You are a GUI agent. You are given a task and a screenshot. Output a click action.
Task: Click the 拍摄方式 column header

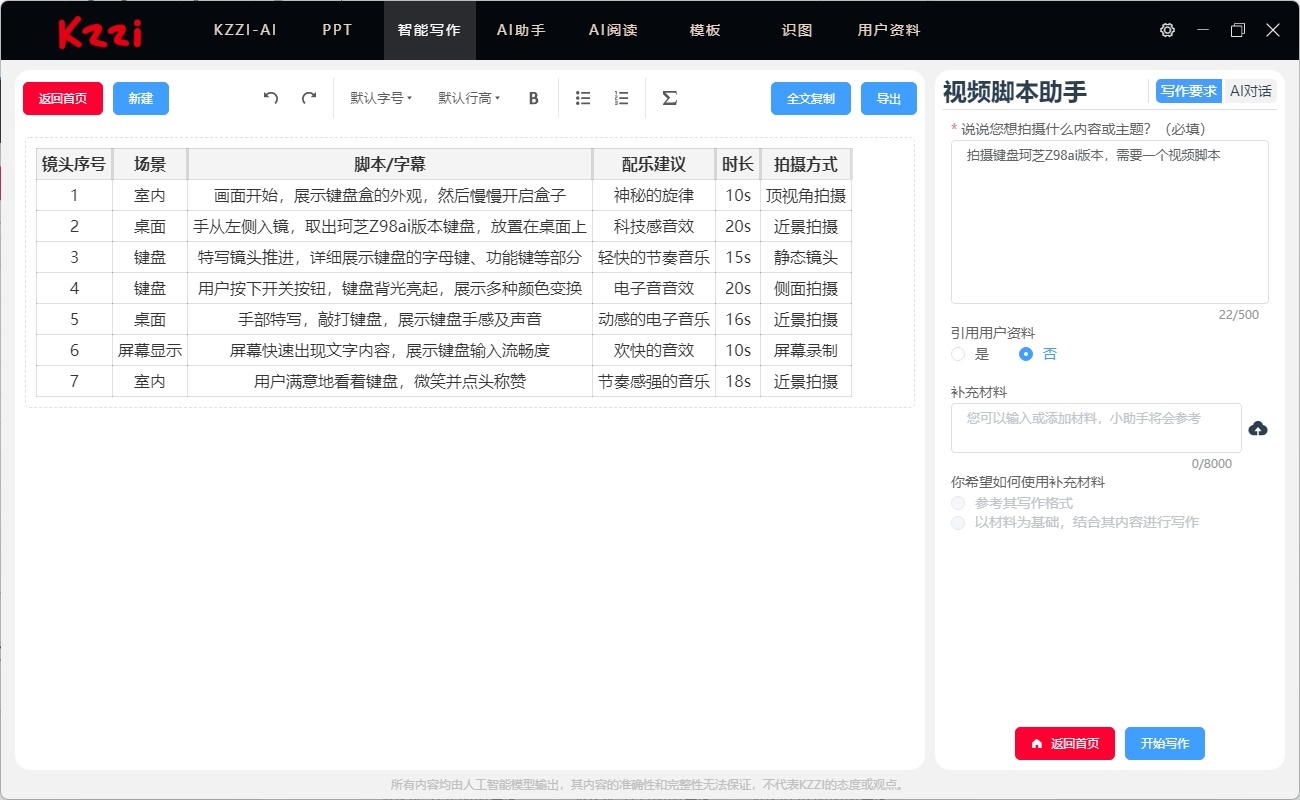pos(806,164)
